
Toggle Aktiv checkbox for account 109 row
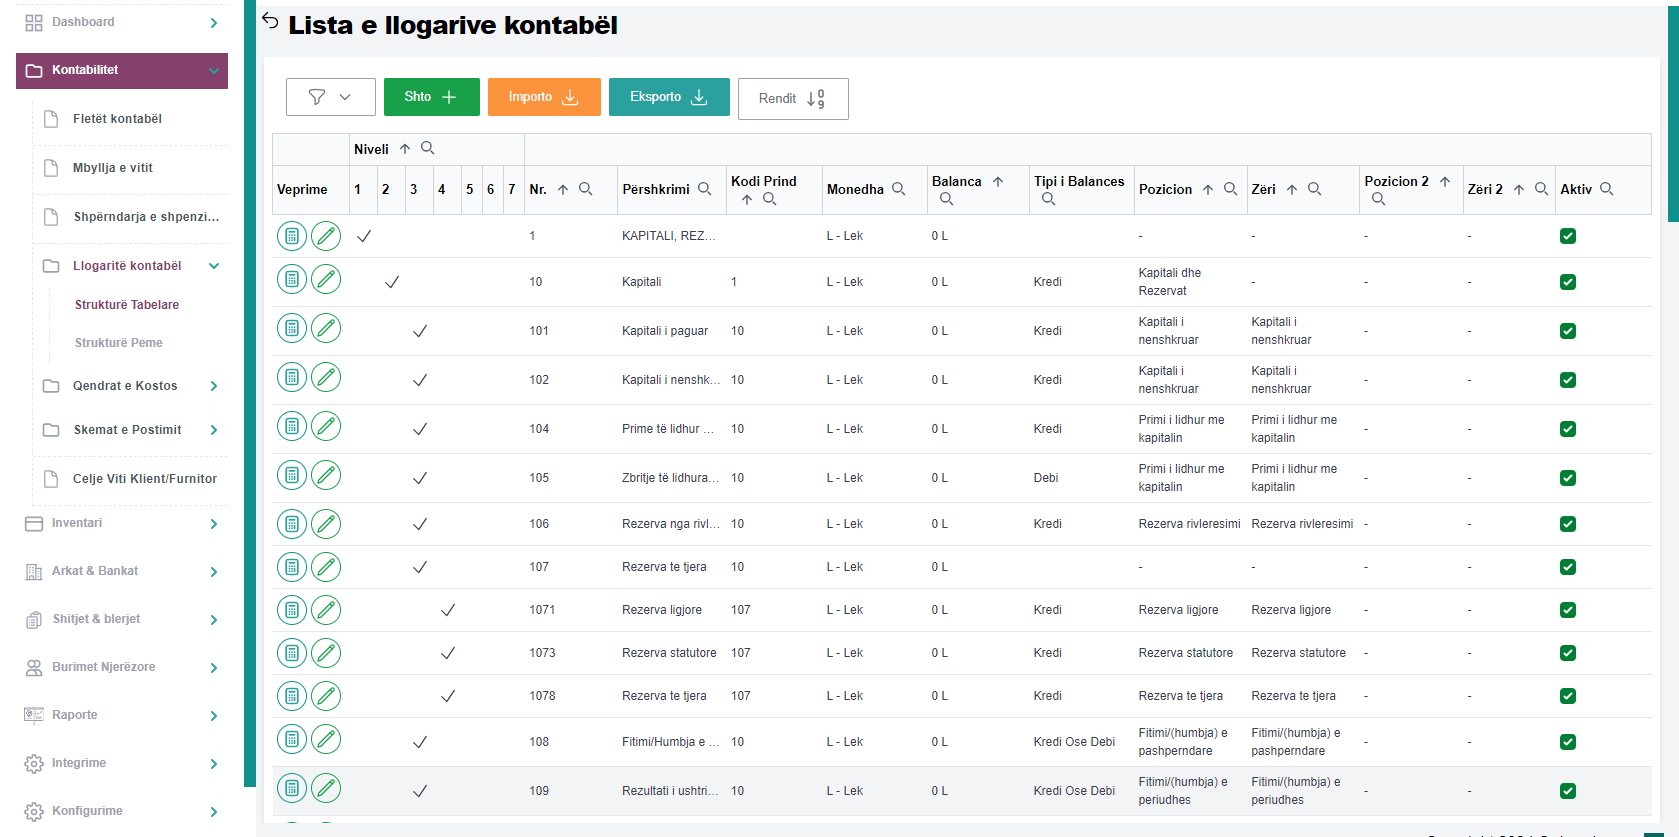(1568, 791)
